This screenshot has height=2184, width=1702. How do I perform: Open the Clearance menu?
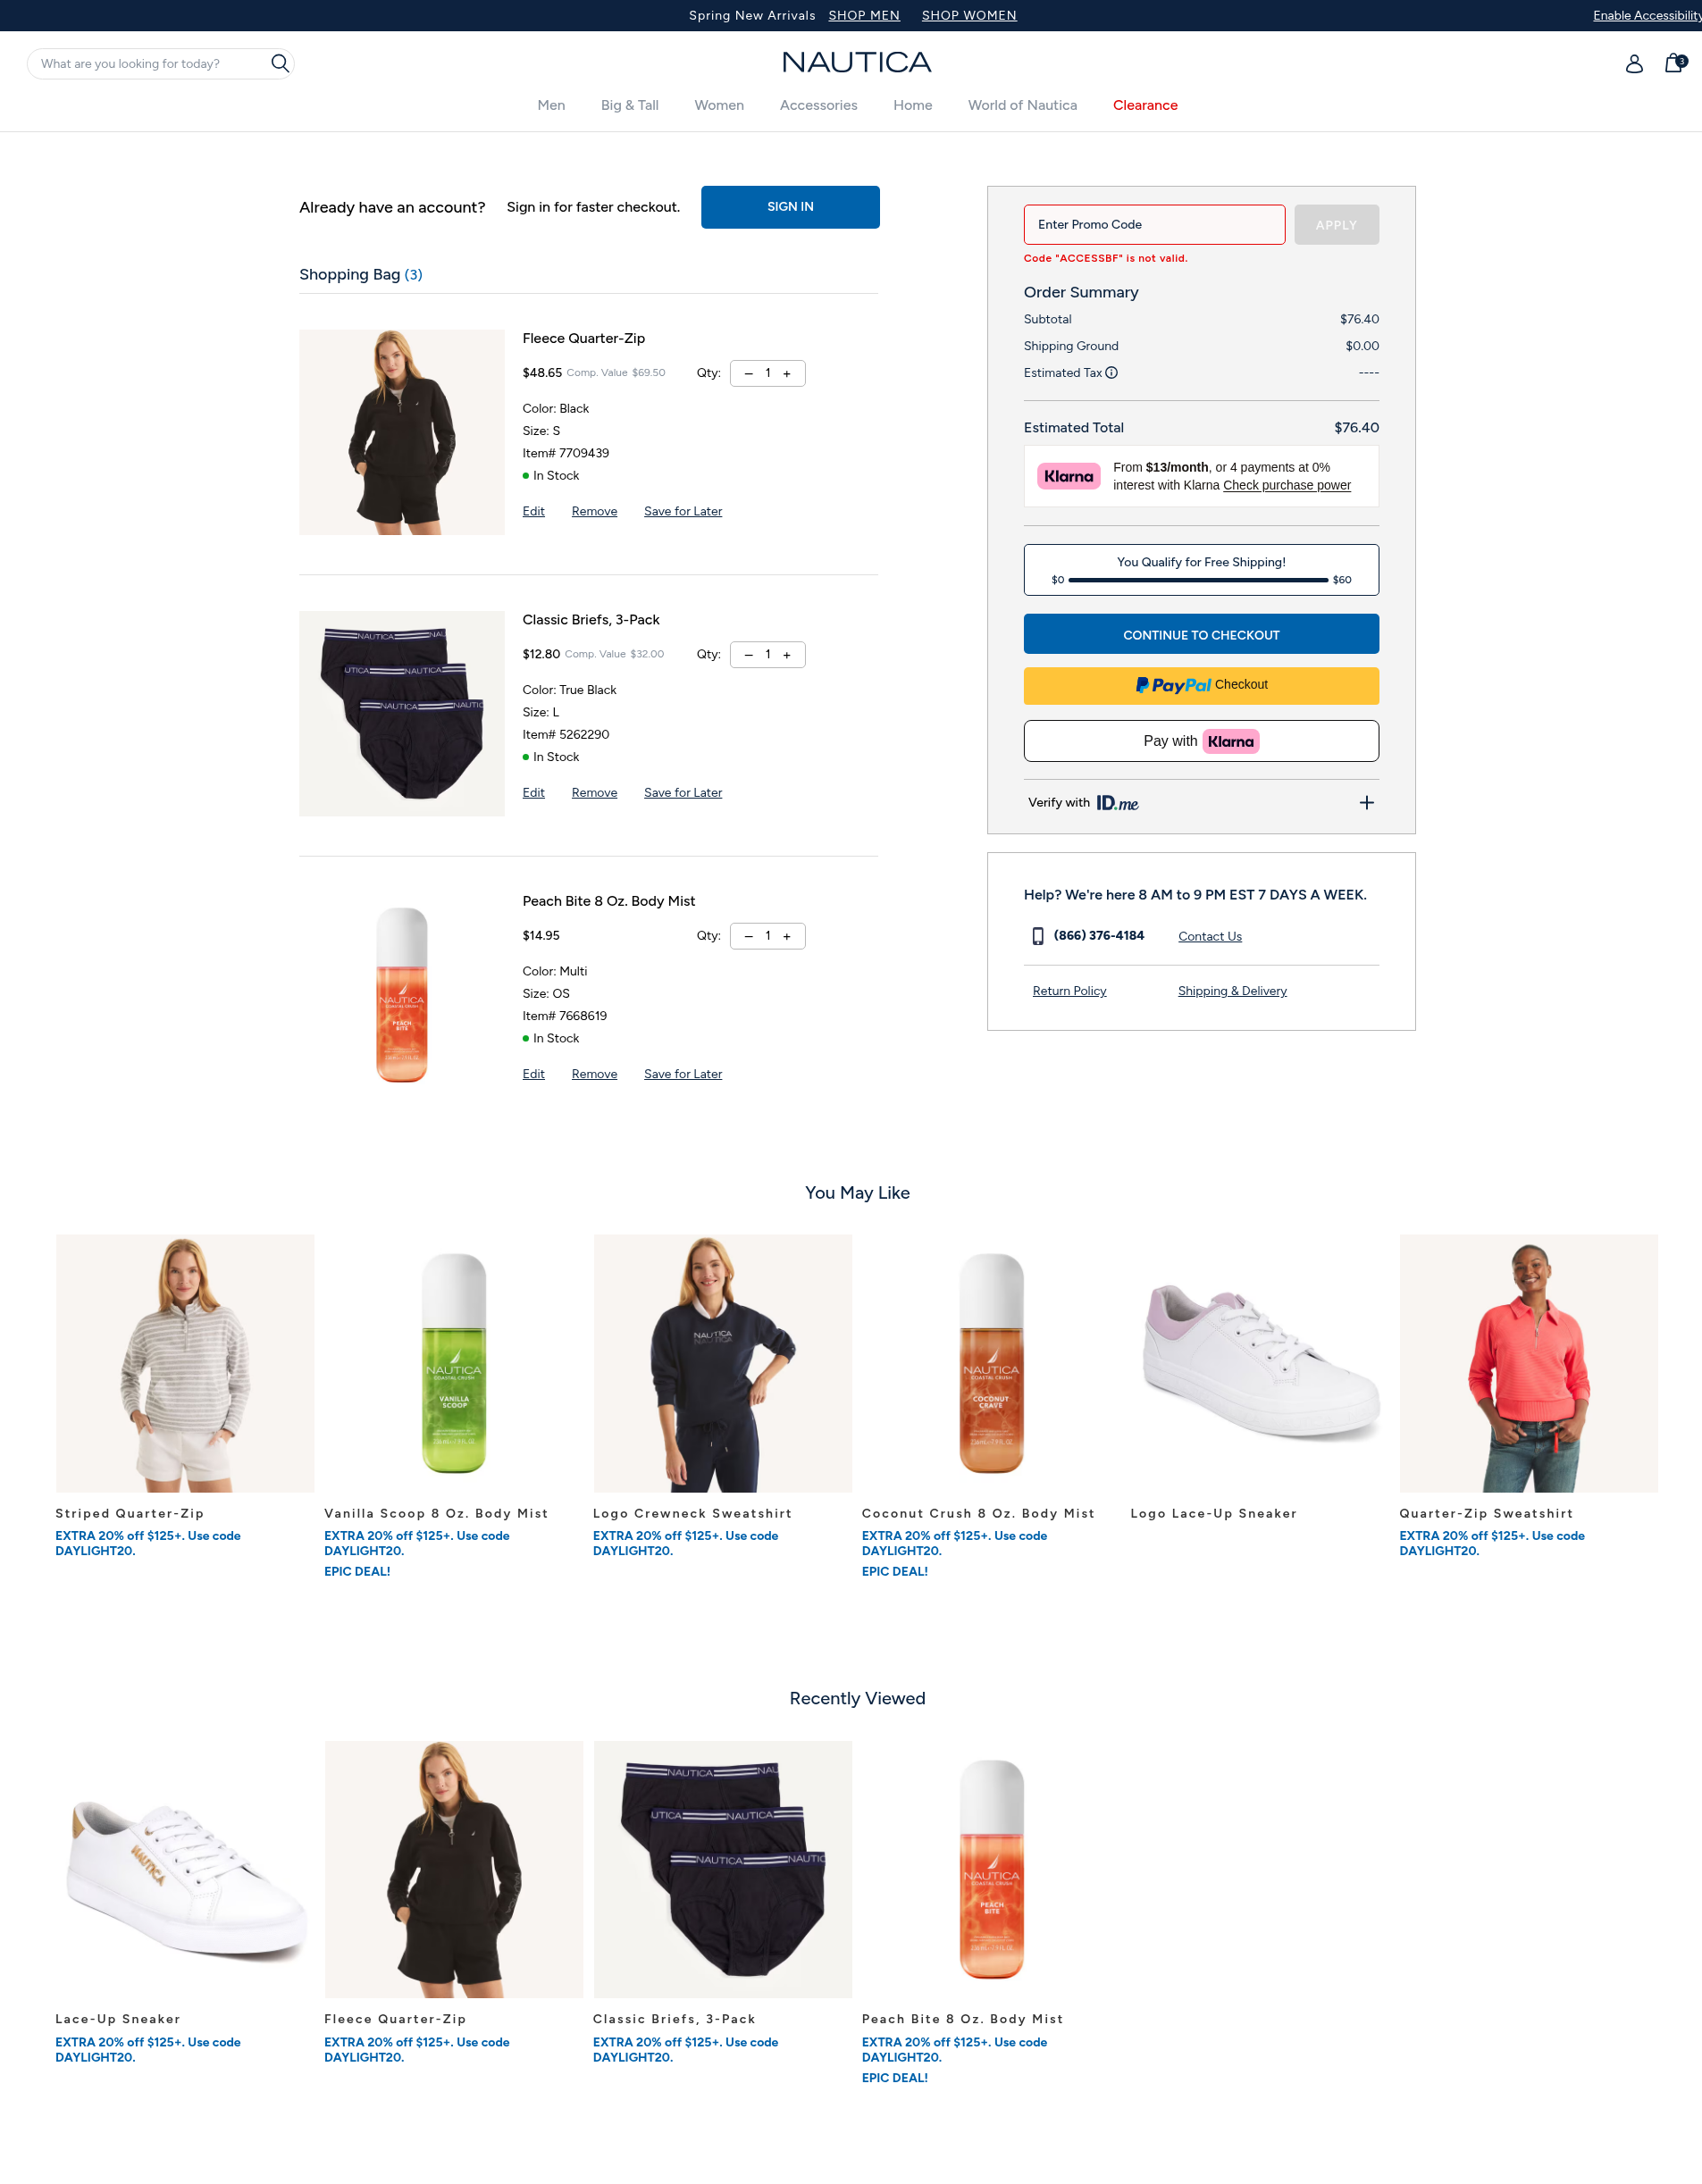pyautogui.click(x=1145, y=106)
